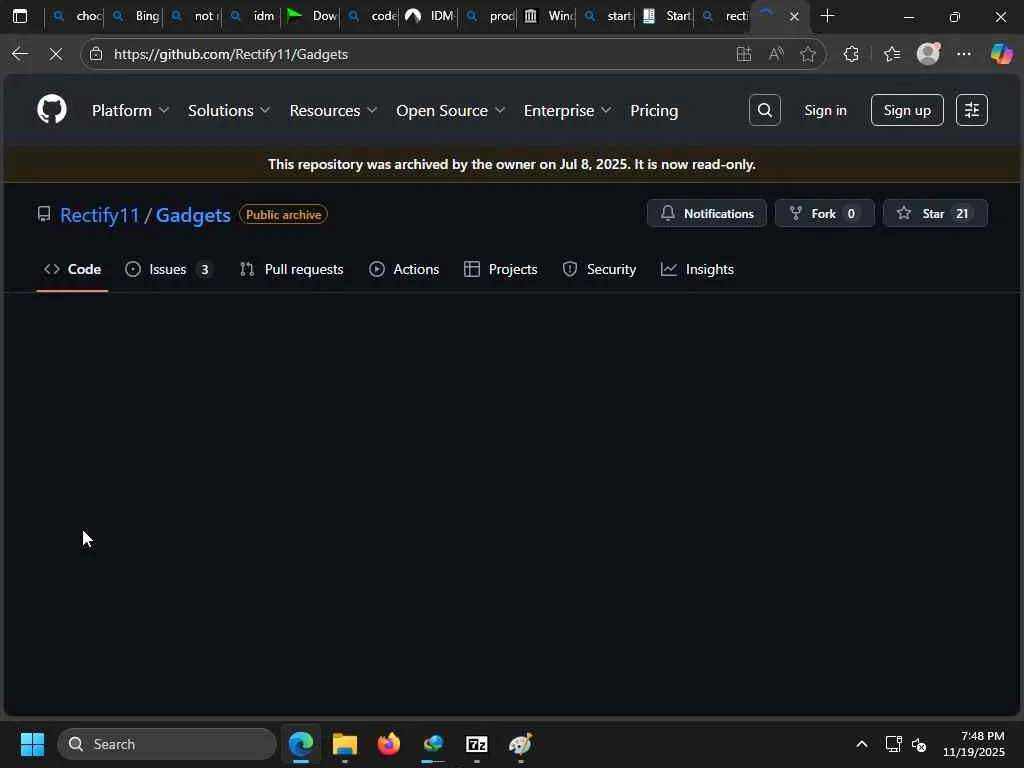The width and height of the screenshot is (1024, 768).
Task: Click the network display tray icon
Action: pyautogui.click(x=893, y=744)
